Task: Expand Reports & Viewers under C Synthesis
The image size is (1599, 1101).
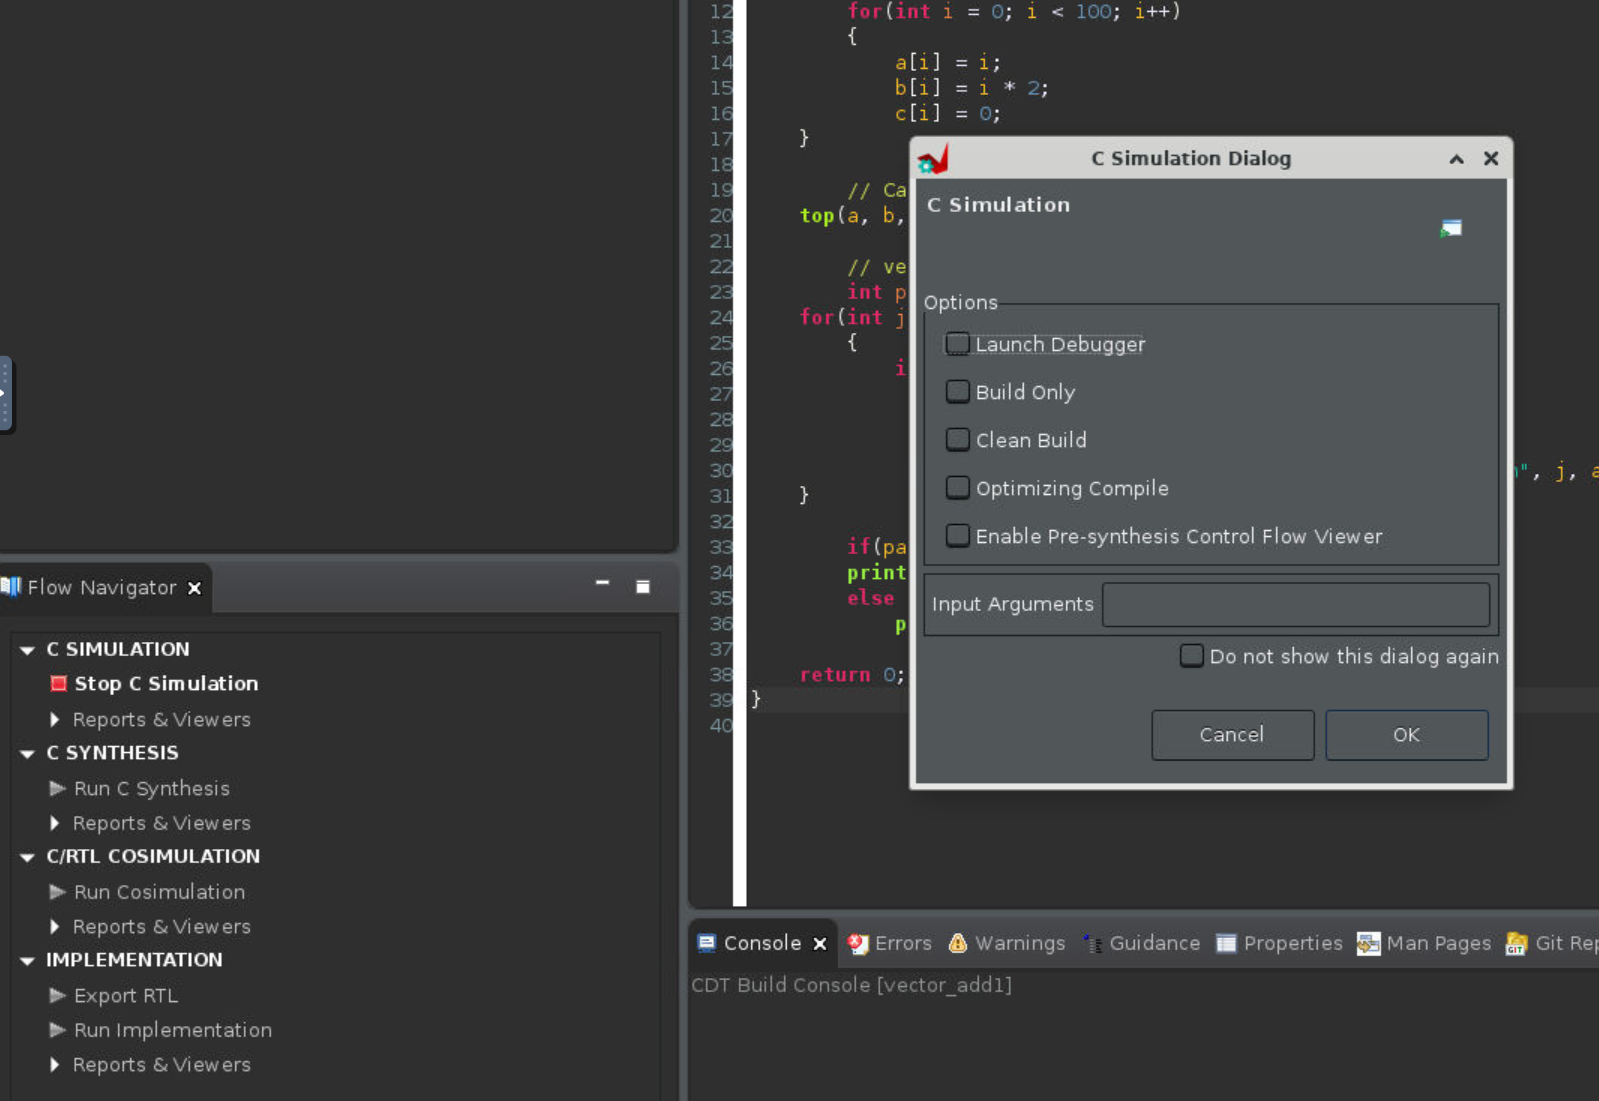Action: tap(55, 823)
